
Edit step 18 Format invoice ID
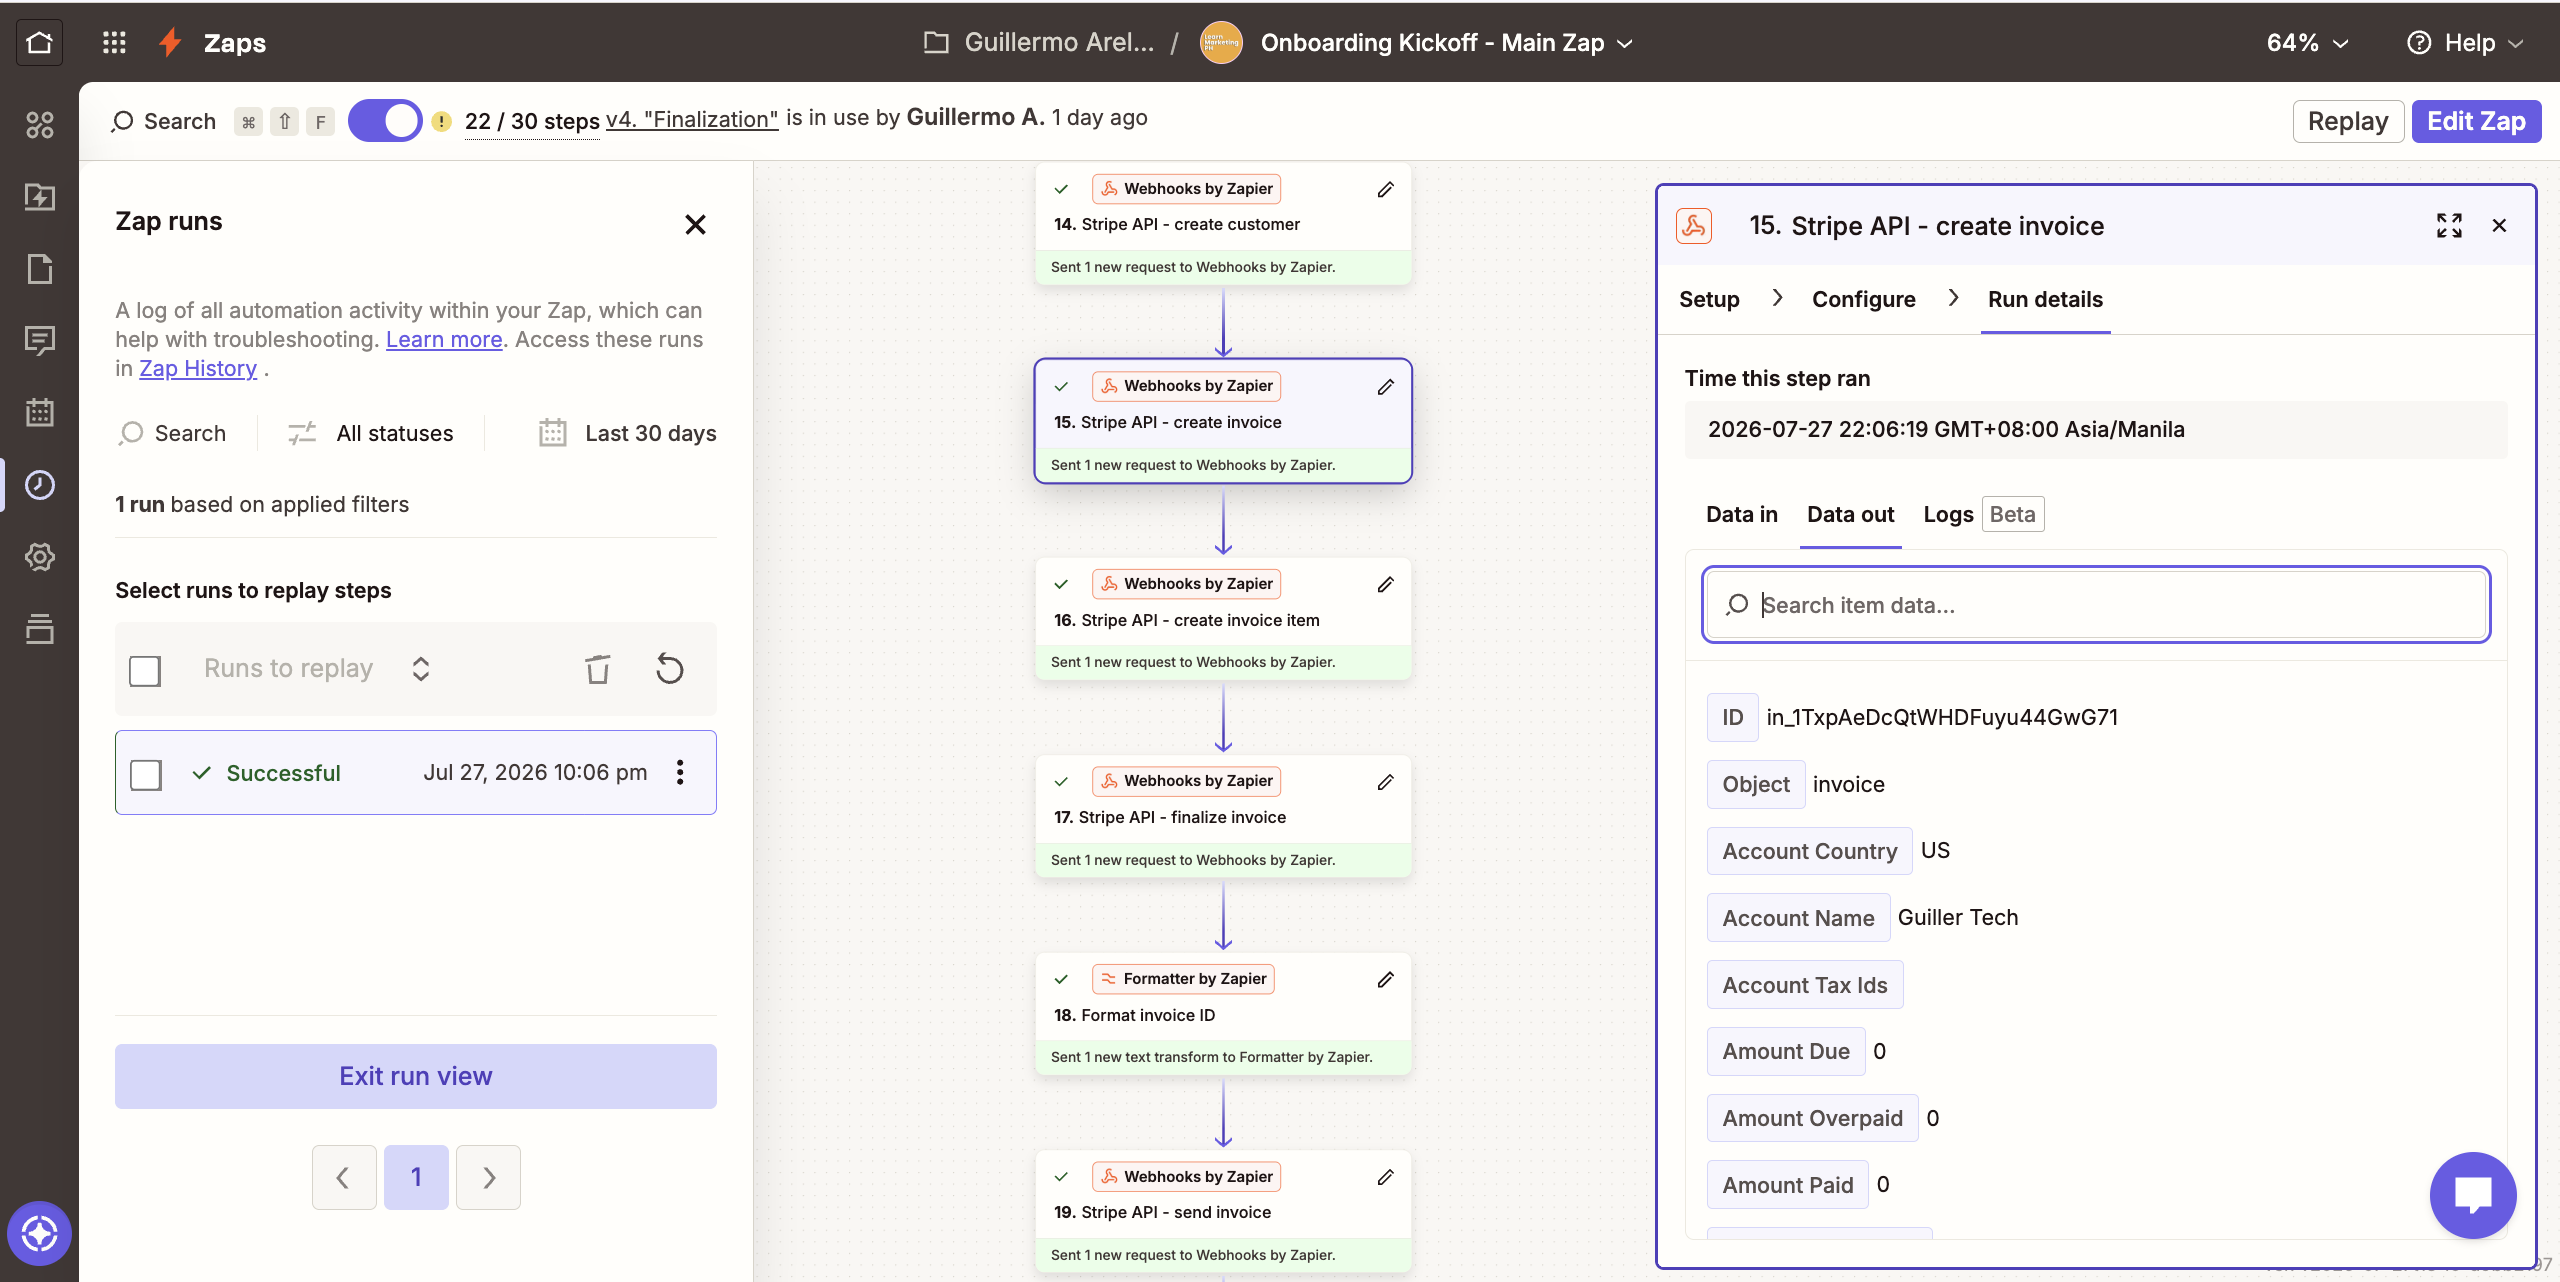click(1385, 979)
